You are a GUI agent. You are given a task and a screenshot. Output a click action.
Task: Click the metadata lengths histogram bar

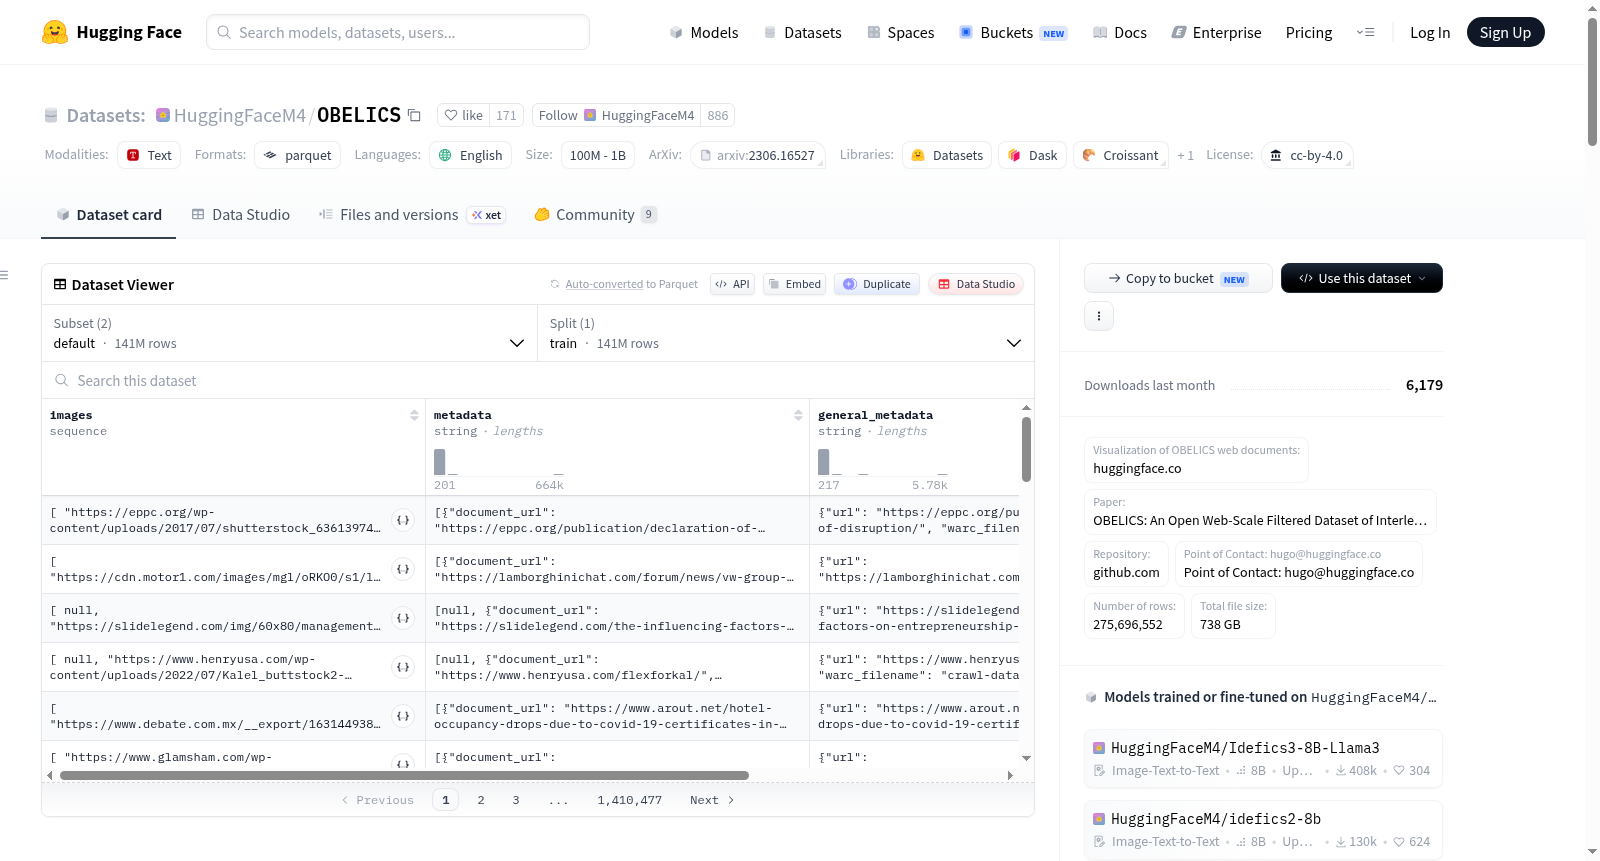pos(439,461)
